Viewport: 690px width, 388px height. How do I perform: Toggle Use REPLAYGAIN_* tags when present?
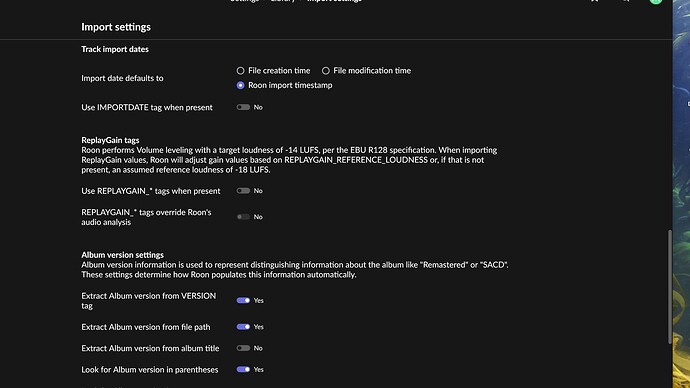[x=243, y=191]
